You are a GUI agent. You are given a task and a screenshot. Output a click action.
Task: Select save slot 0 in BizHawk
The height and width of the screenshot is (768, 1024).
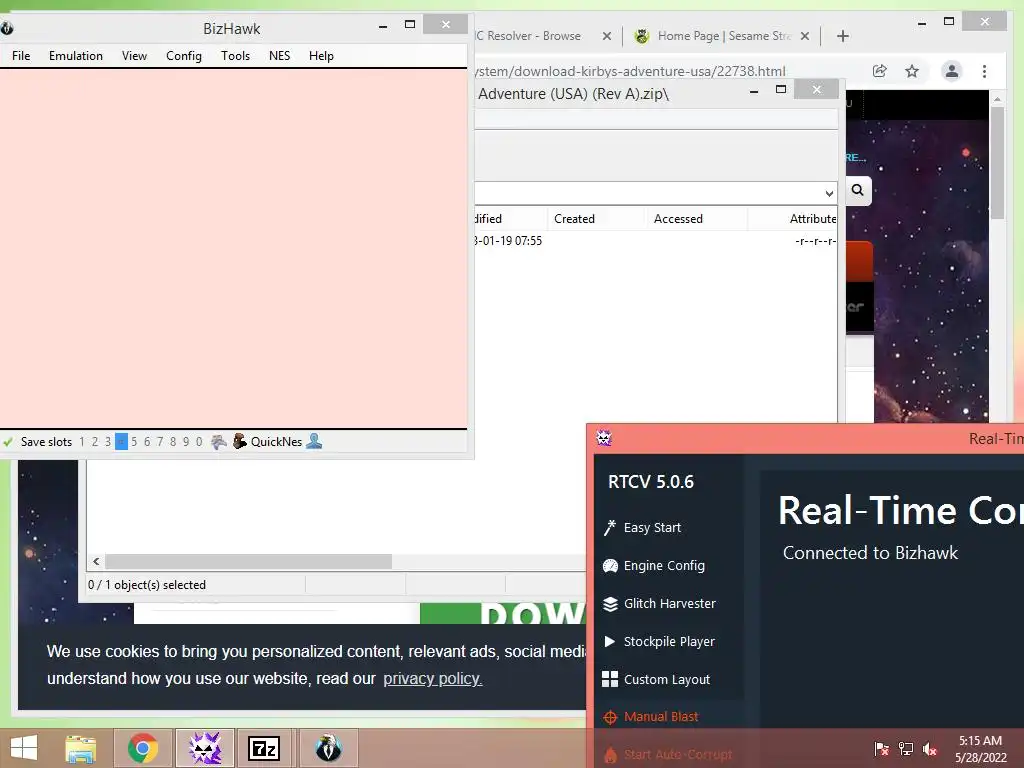click(x=199, y=442)
